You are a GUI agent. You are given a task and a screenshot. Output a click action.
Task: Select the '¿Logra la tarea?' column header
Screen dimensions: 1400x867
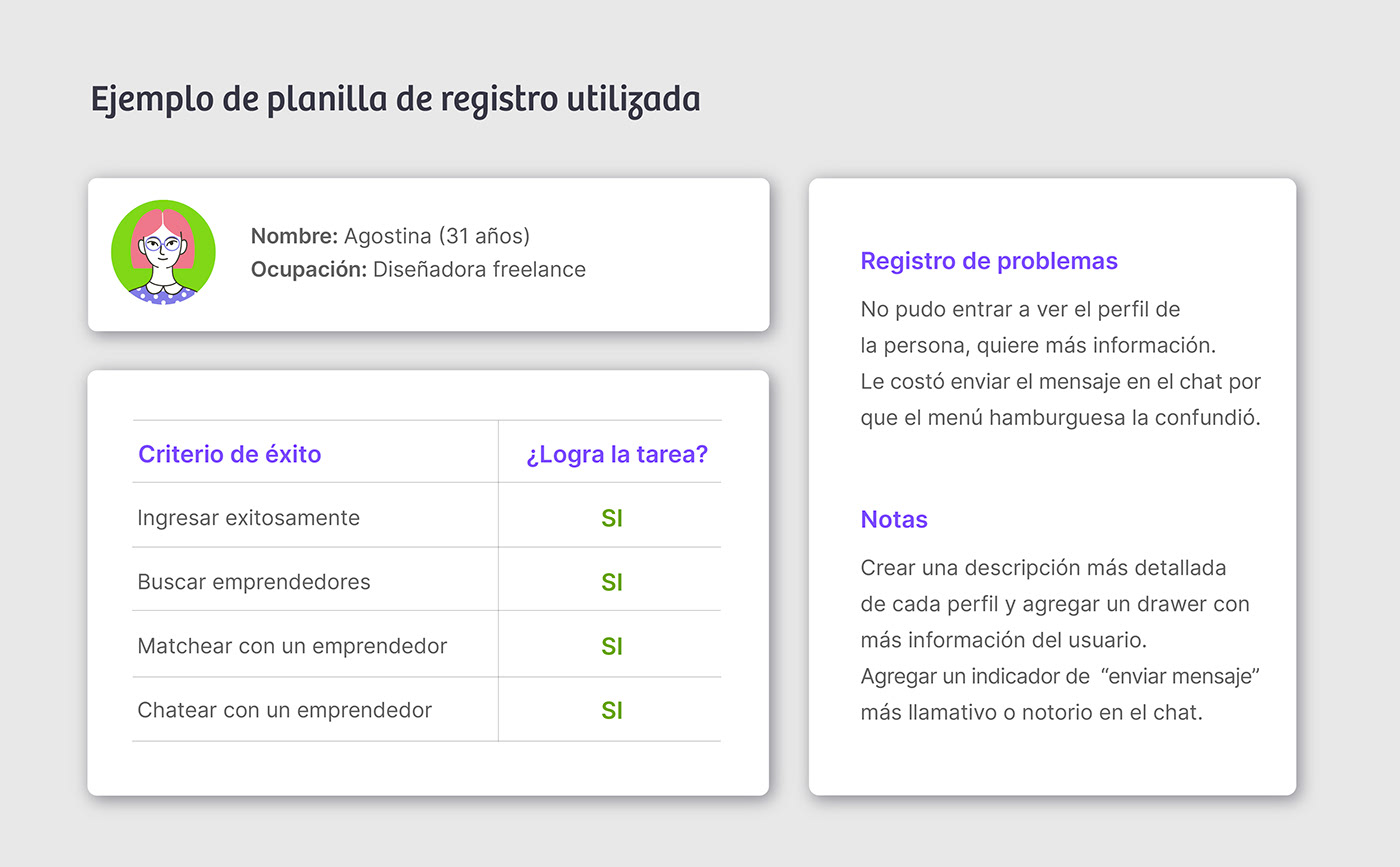coord(617,454)
